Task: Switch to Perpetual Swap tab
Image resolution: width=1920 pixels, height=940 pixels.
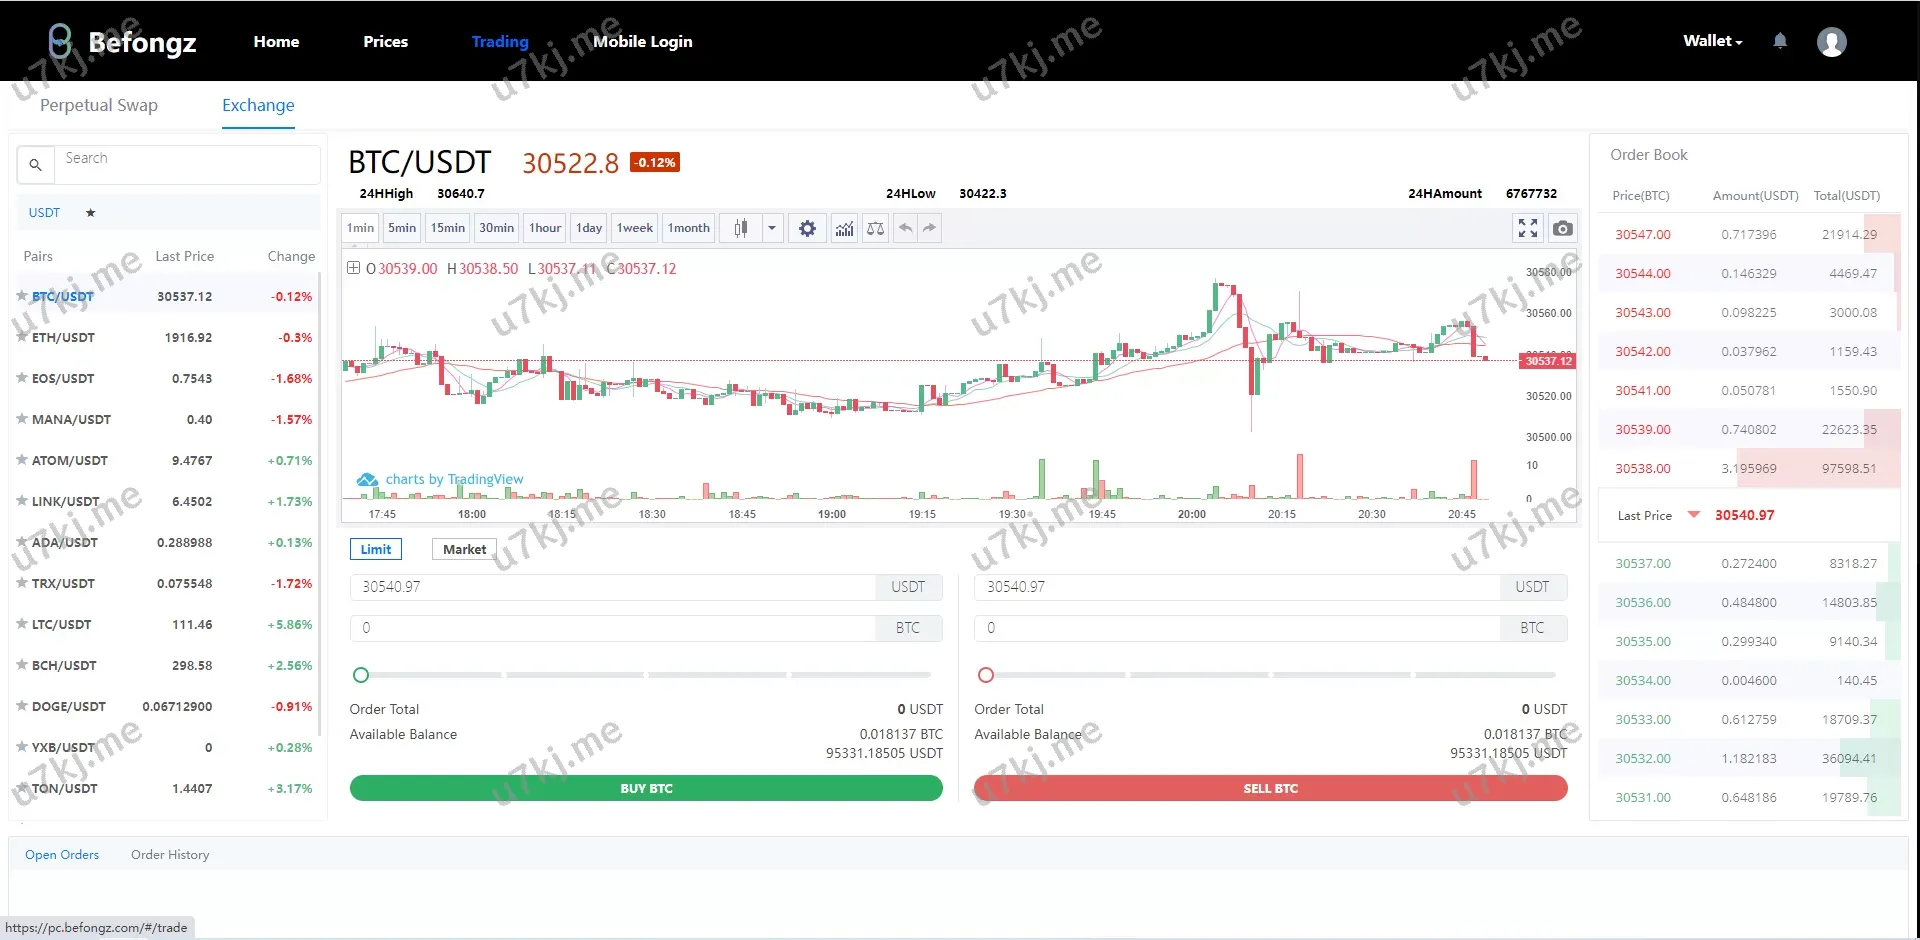Action: point(99,105)
